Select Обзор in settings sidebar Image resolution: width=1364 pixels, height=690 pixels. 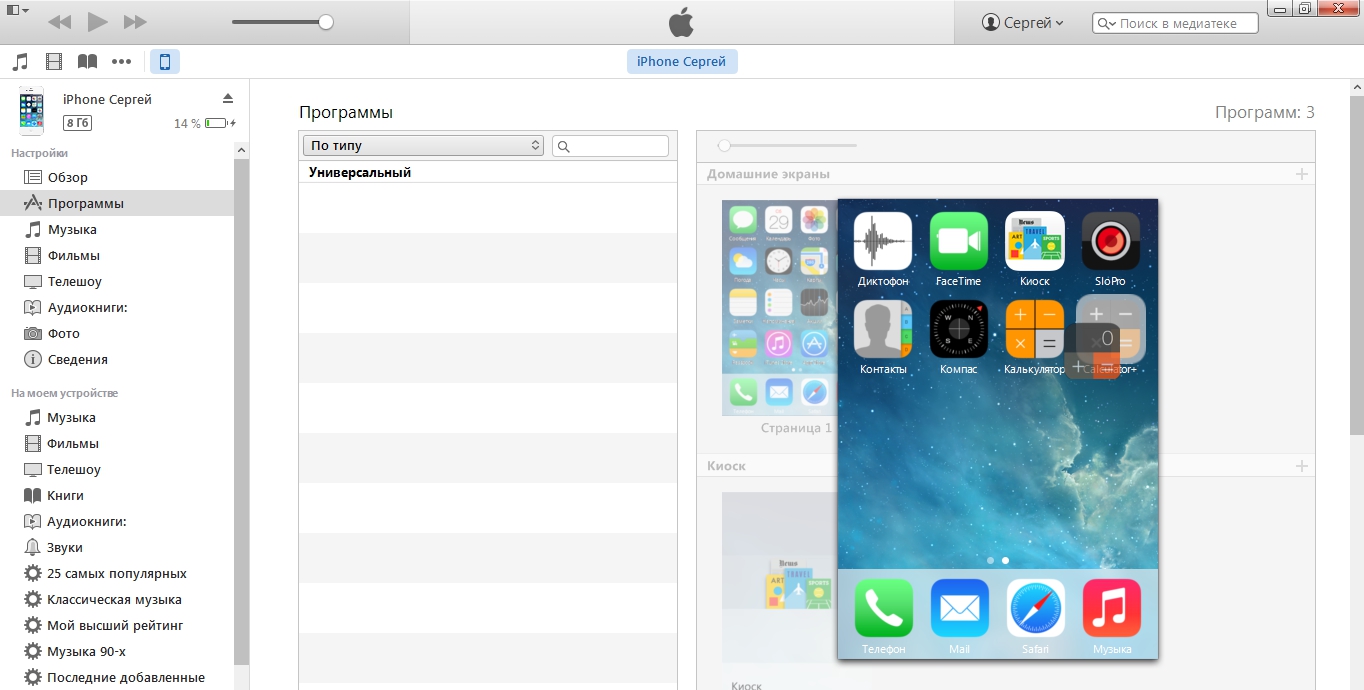(117, 177)
